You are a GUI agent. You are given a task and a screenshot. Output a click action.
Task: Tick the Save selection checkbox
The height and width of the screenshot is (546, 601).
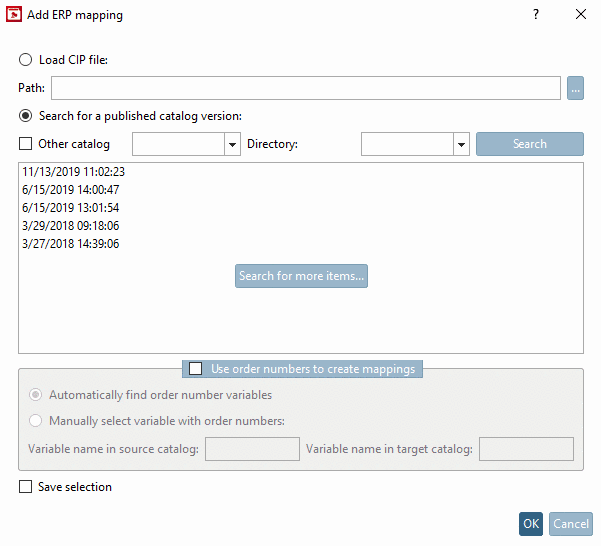(26, 487)
